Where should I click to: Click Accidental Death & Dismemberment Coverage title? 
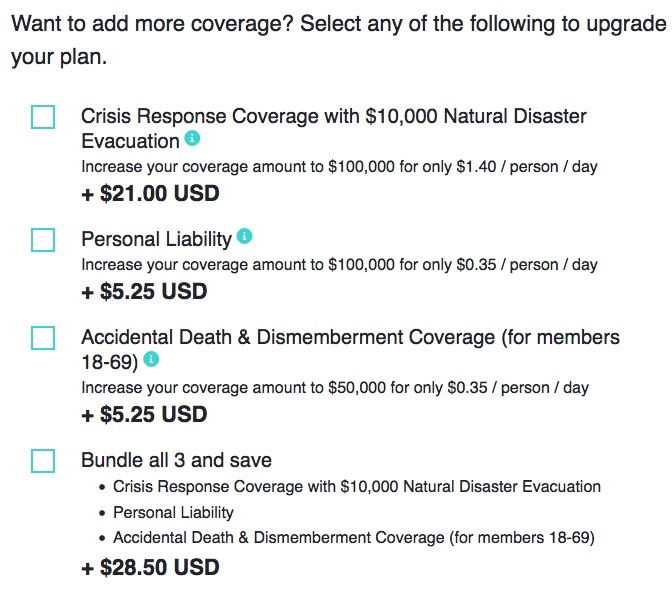pos(350,349)
